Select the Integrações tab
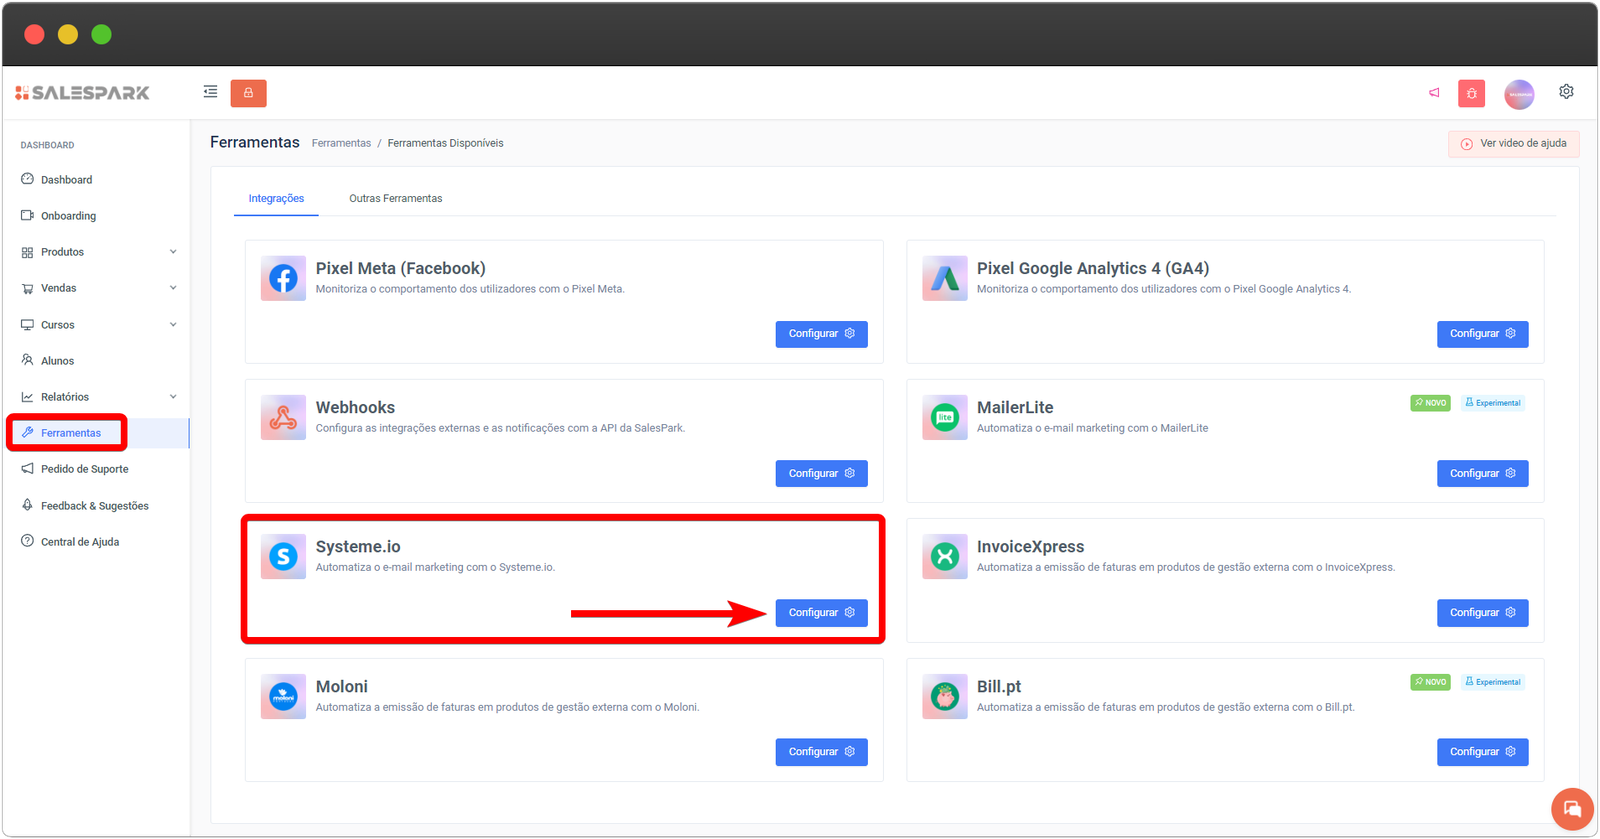This screenshot has height=839, width=1600. point(276,199)
